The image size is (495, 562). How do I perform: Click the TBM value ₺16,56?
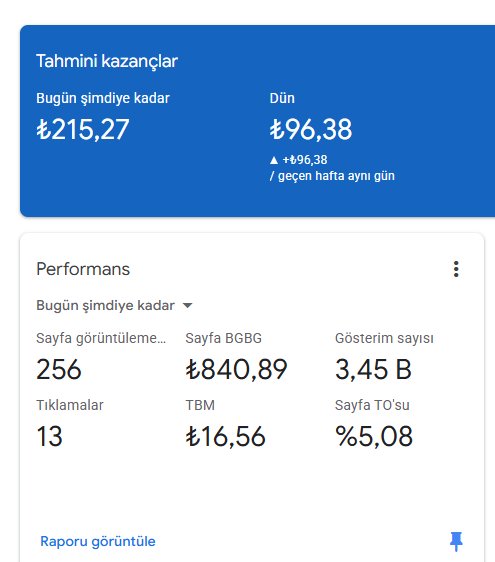click(225, 436)
